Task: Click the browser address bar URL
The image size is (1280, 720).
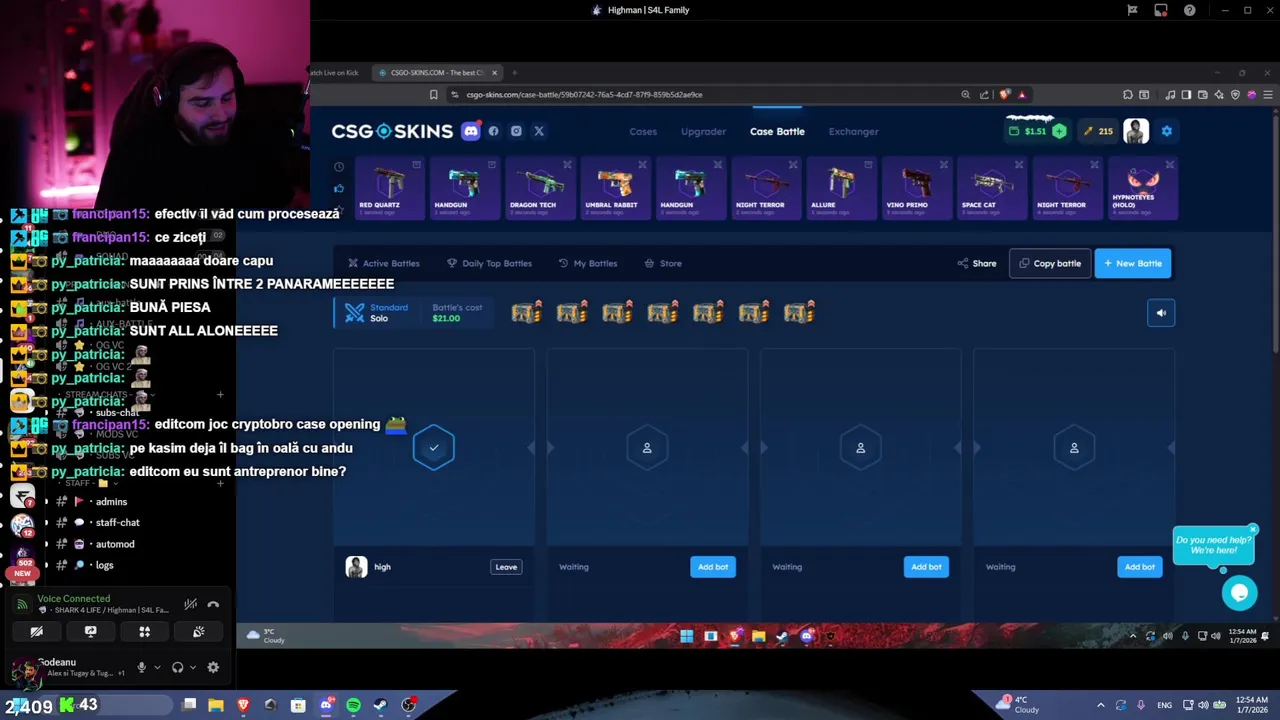Action: coord(584,95)
